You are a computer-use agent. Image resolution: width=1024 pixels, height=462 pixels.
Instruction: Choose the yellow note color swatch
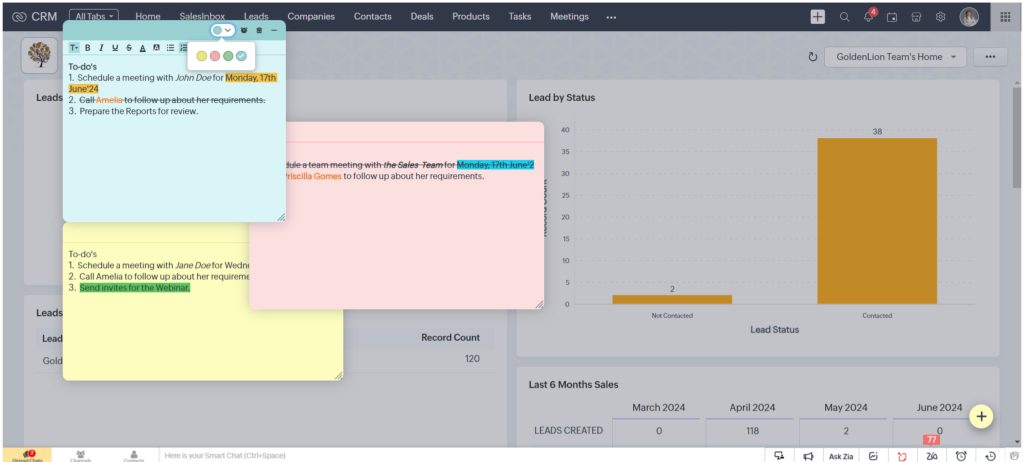click(x=201, y=56)
